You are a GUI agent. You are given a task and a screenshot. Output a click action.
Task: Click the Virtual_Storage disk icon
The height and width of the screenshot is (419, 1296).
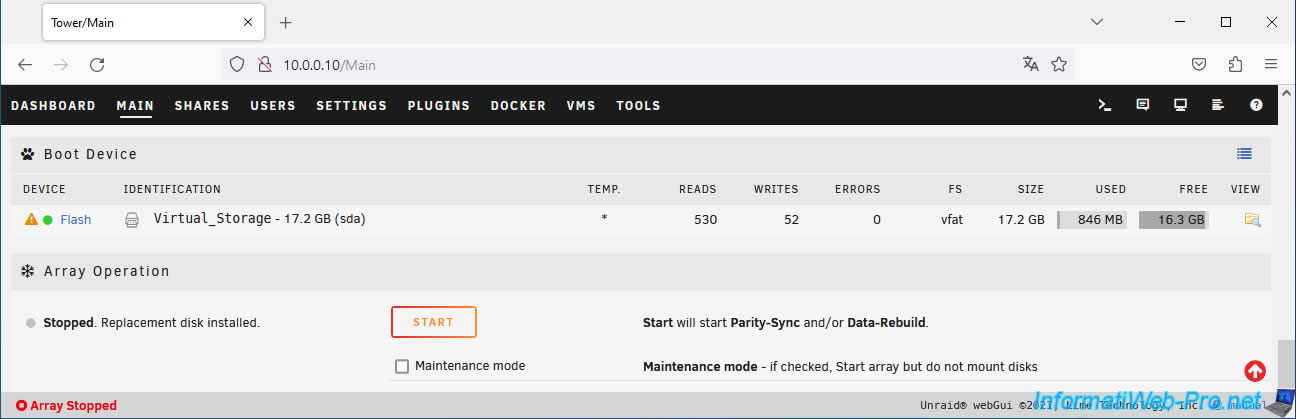click(132, 220)
